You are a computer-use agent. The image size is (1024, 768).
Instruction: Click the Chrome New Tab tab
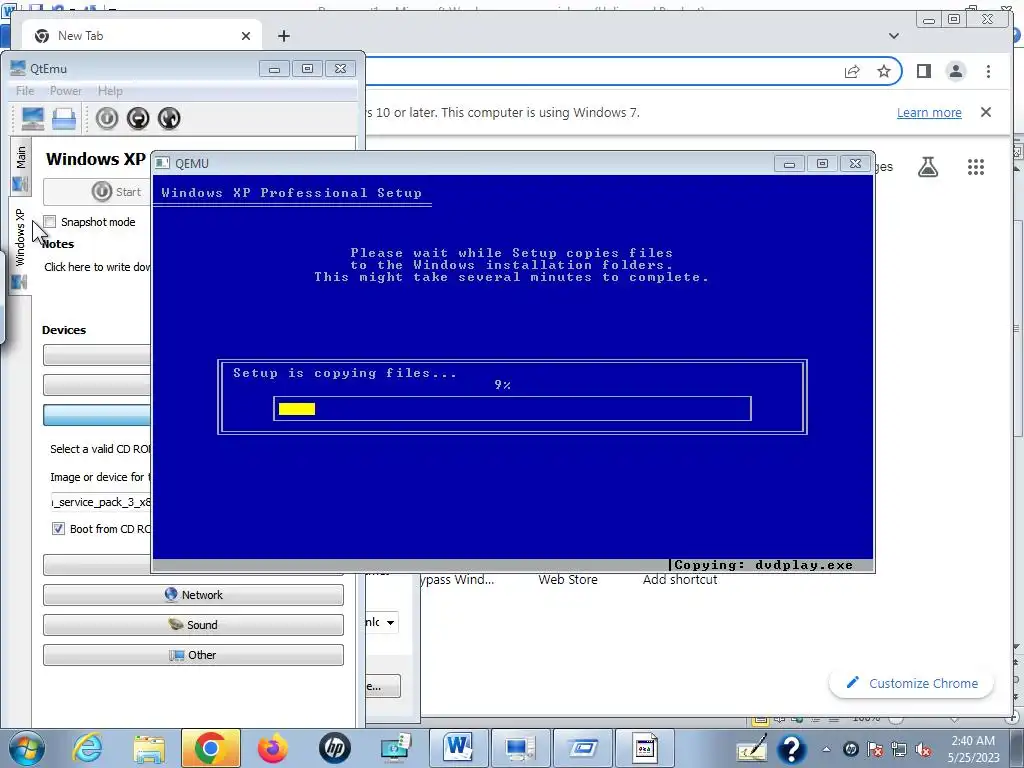tap(142, 36)
